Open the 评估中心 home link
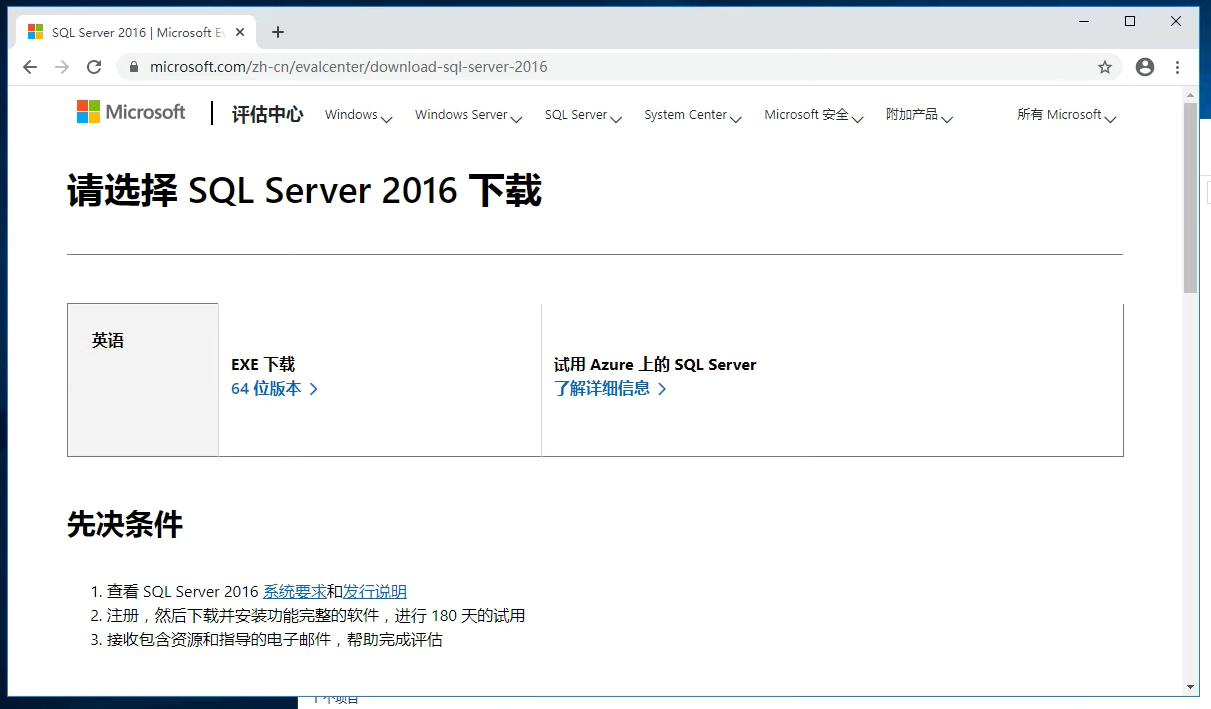The image size is (1211, 709). (267, 114)
